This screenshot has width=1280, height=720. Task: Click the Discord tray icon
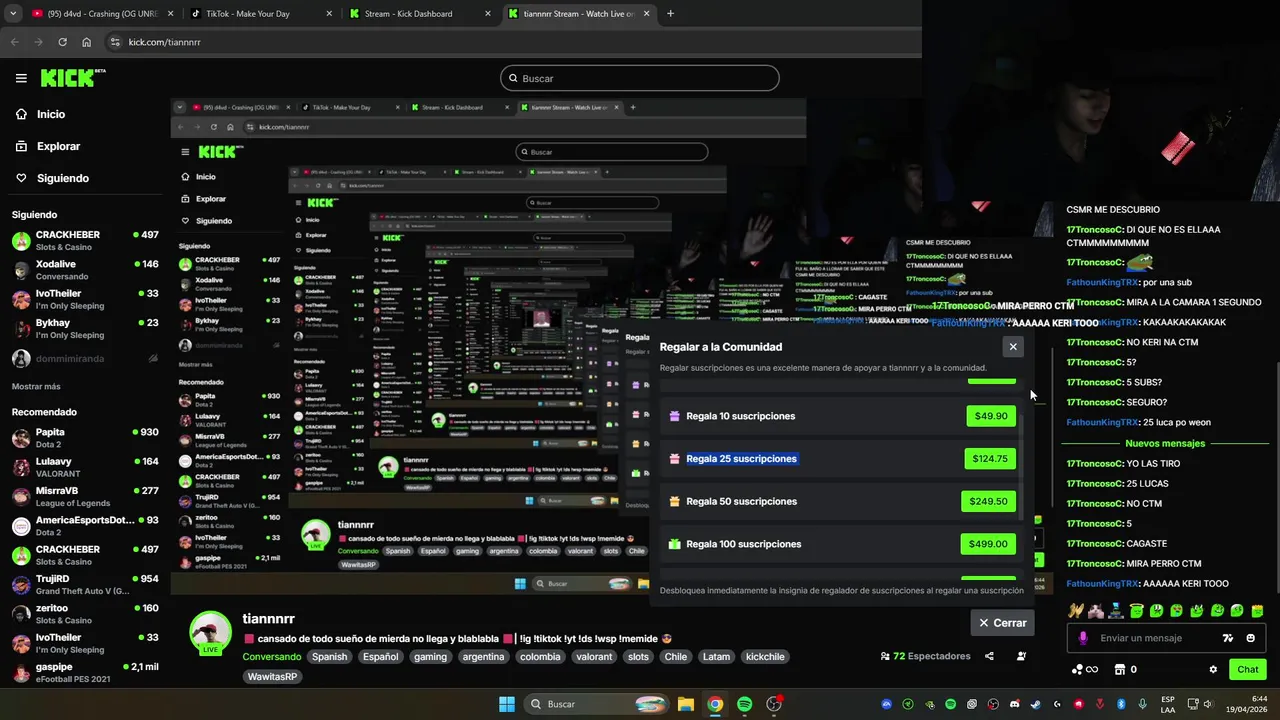(1015, 704)
